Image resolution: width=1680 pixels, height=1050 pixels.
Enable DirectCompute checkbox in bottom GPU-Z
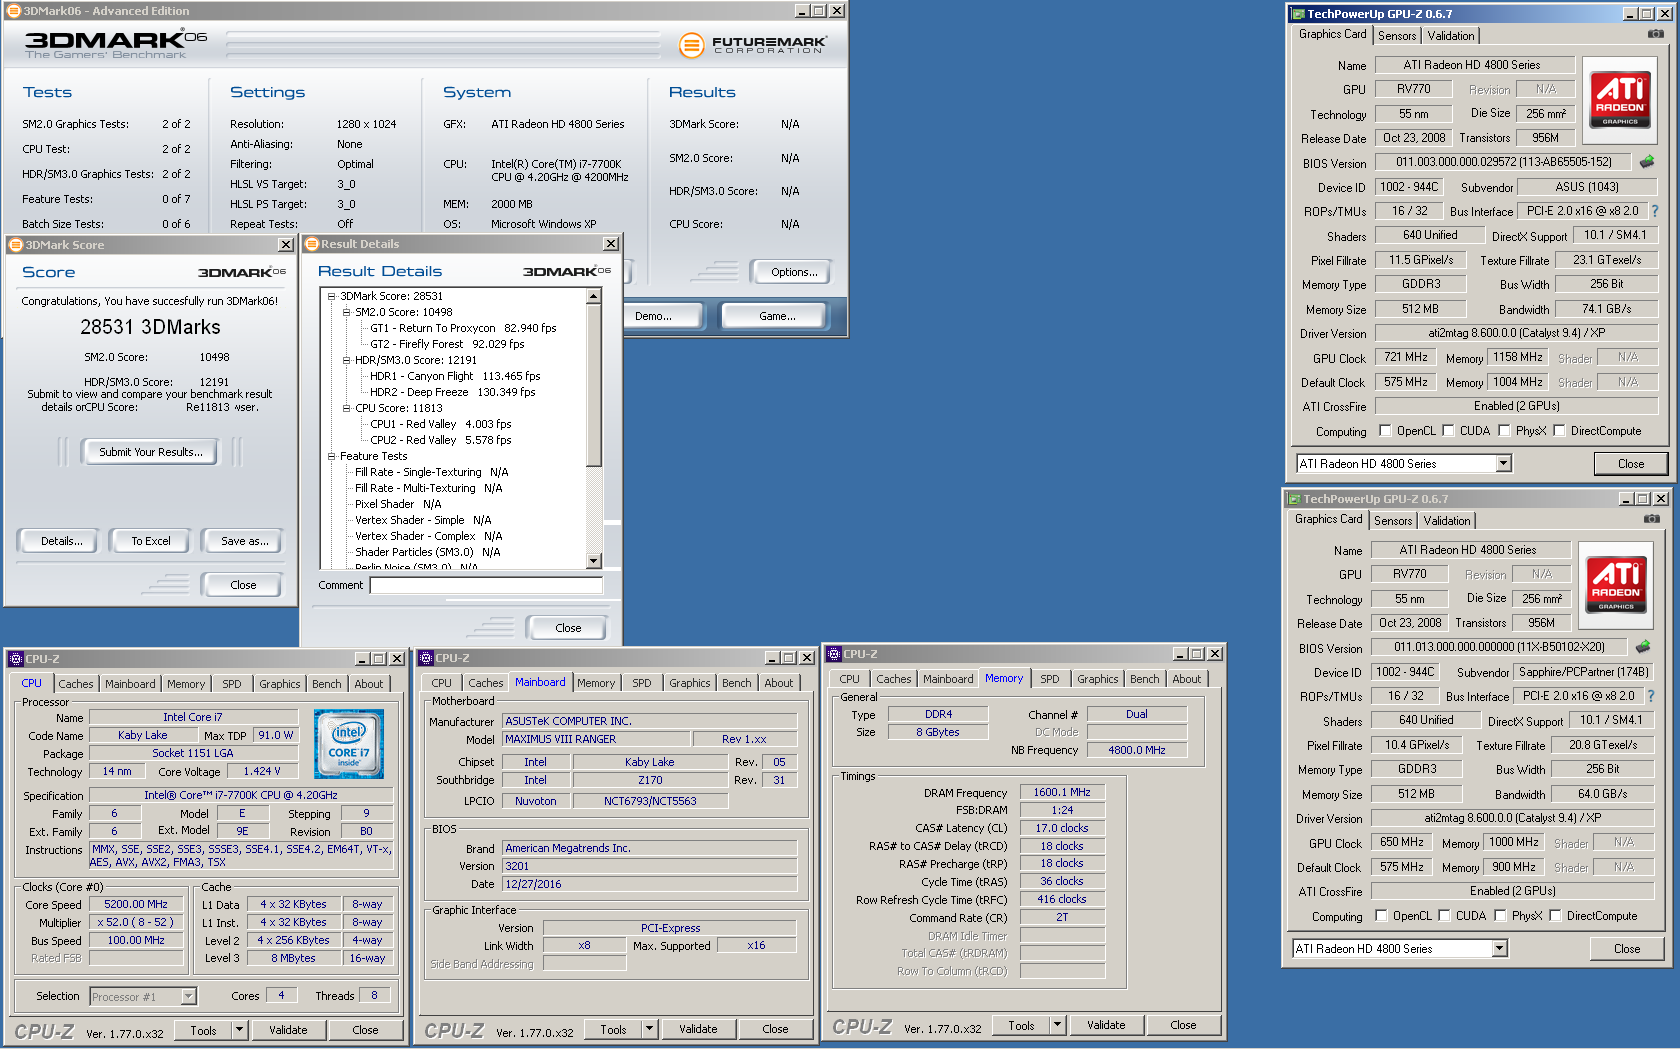coord(1555,916)
